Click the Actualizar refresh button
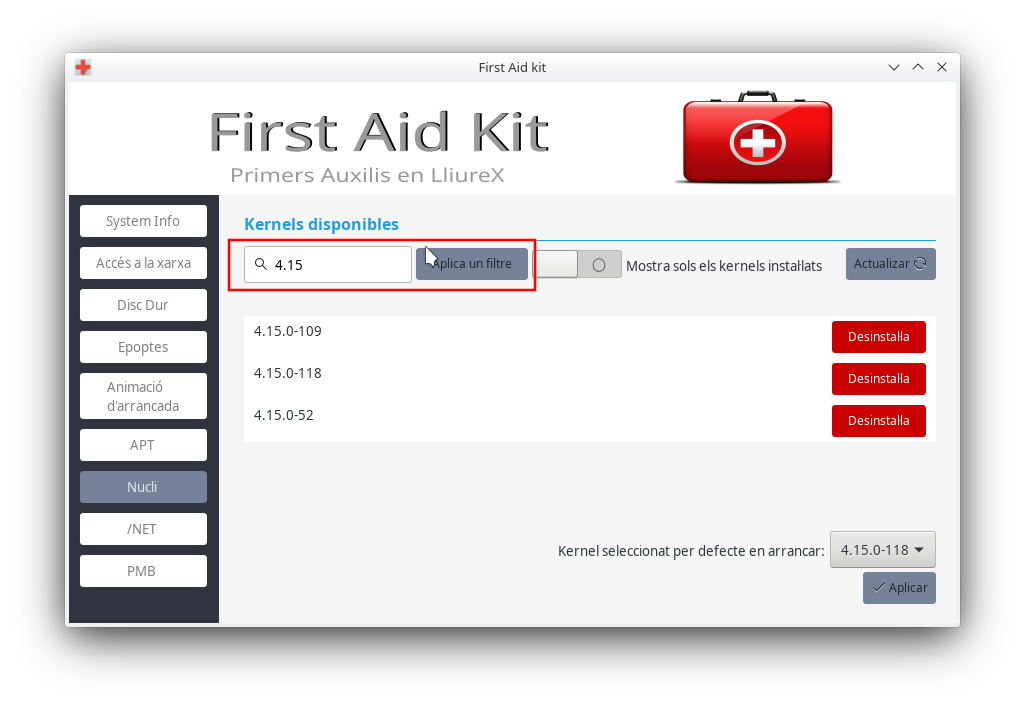The image size is (1025, 704). [890, 264]
